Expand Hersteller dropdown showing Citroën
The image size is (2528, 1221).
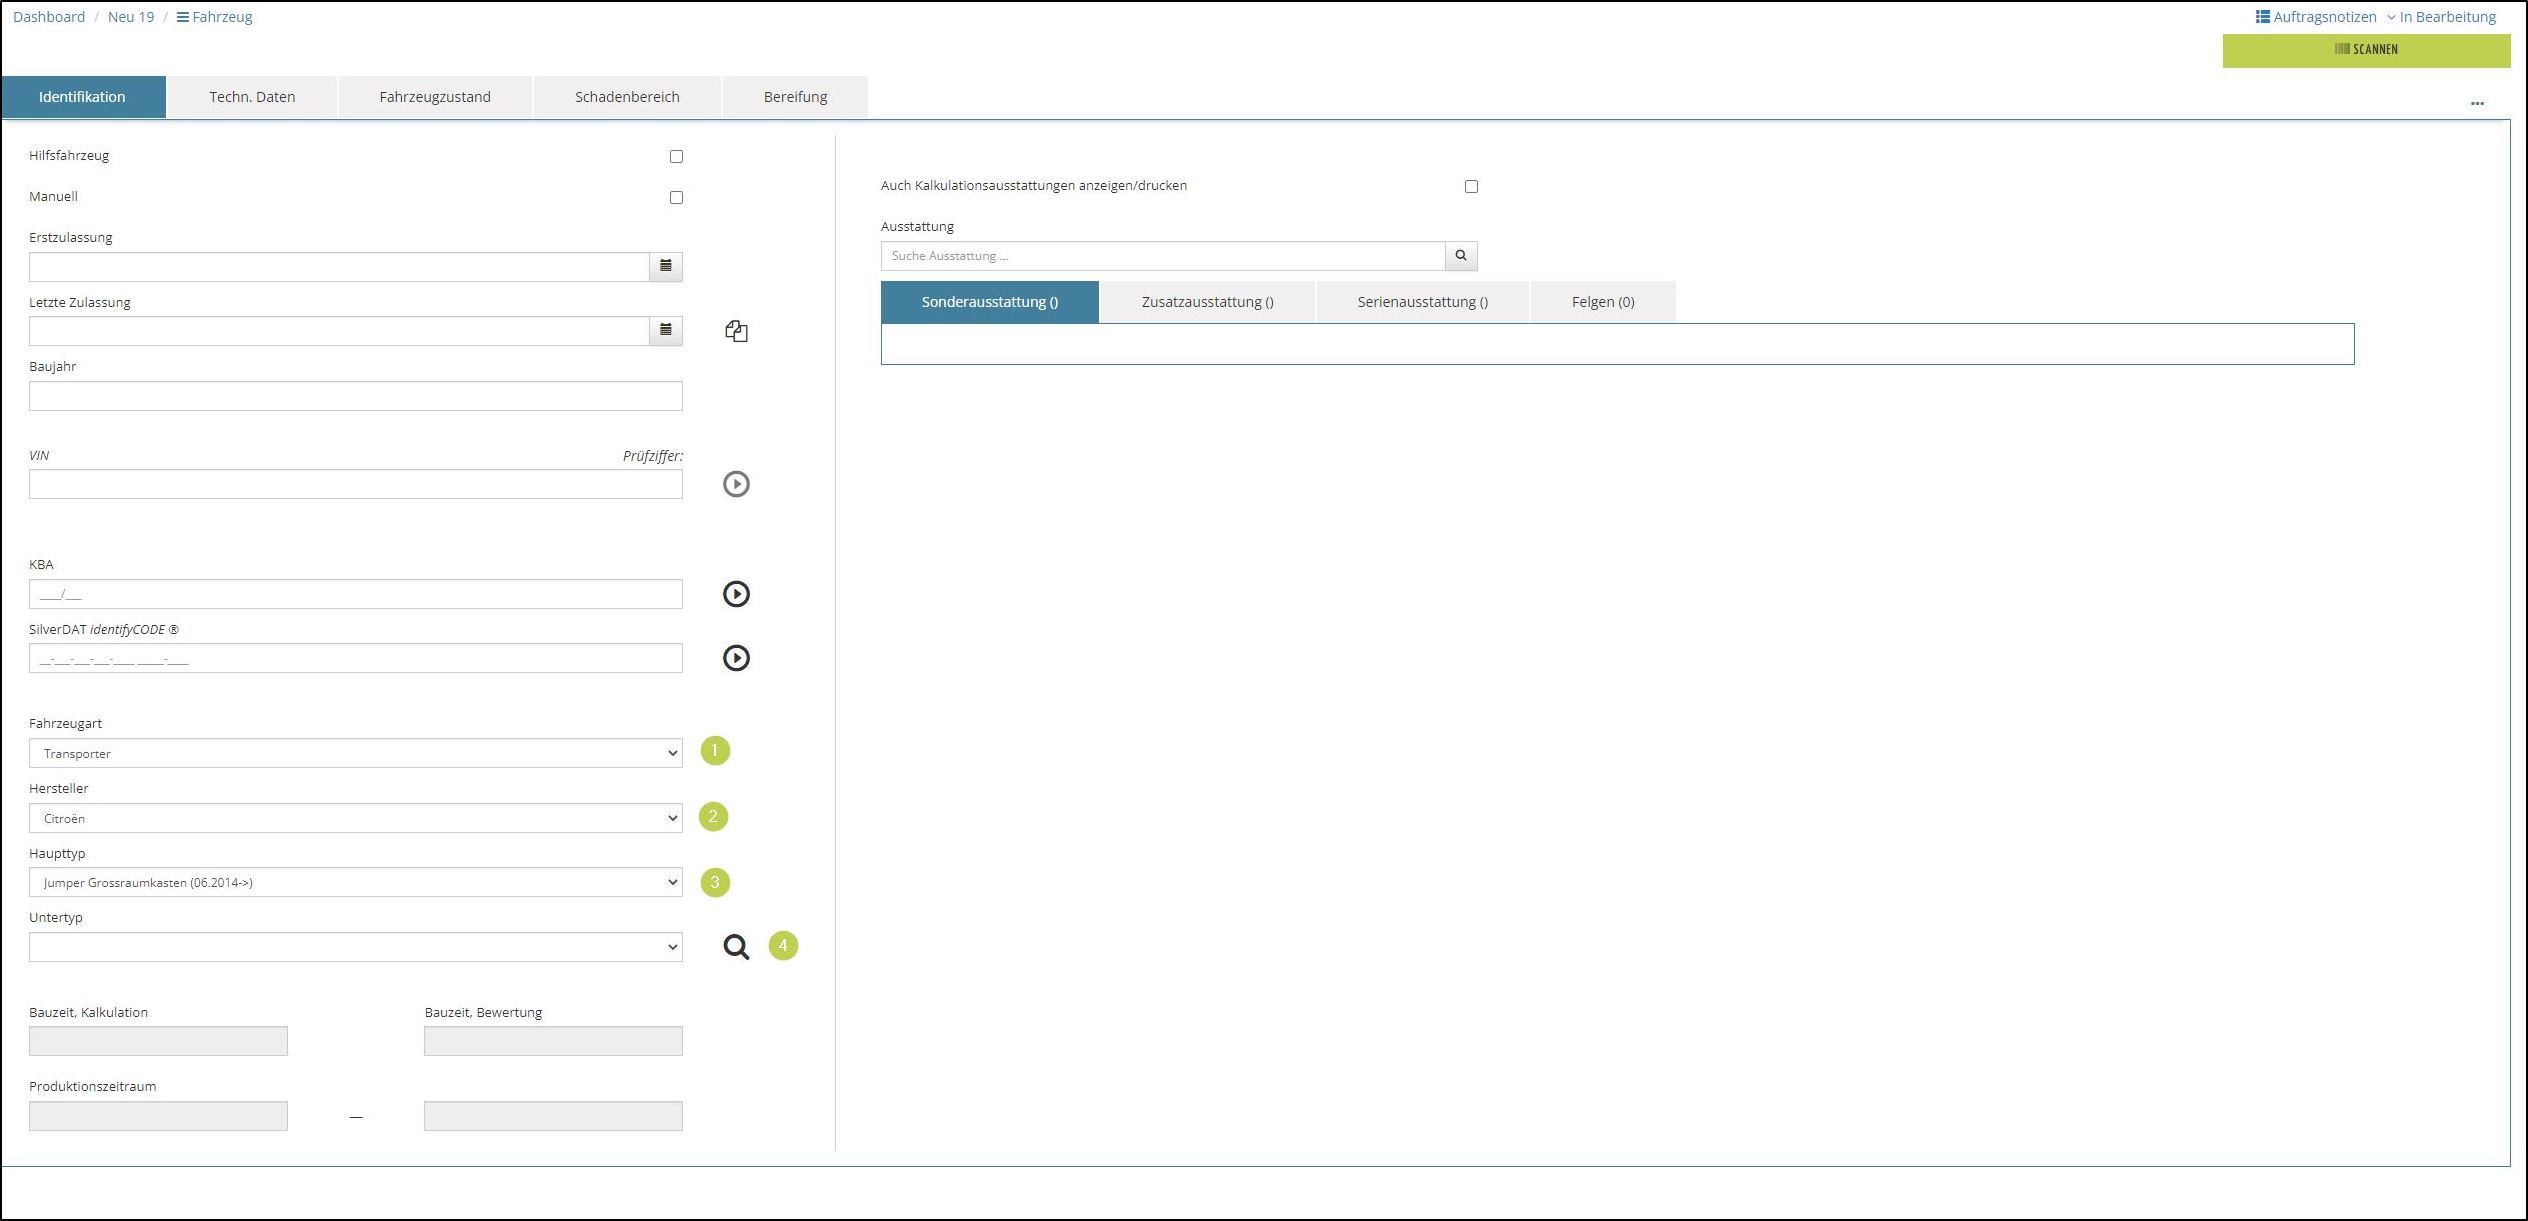point(355,818)
